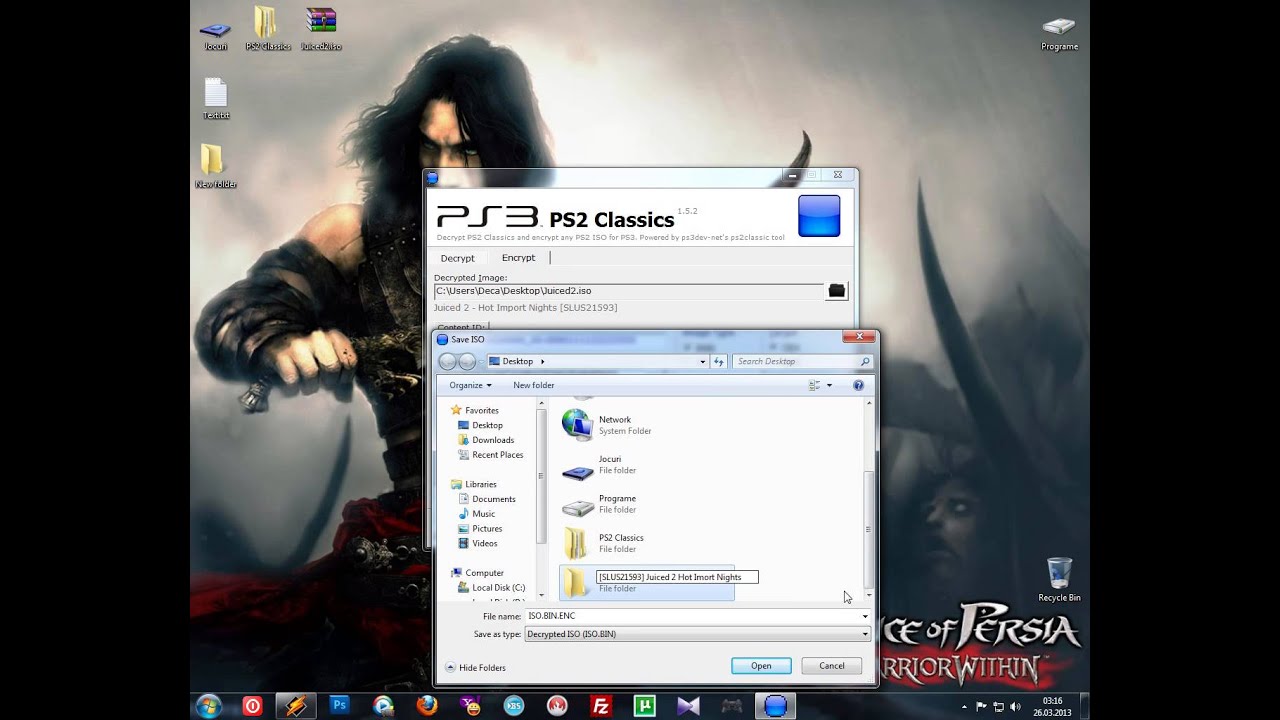
Task: Open Photoshop from the taskbar
Action: pyautogui.click(x=339, y=705)
